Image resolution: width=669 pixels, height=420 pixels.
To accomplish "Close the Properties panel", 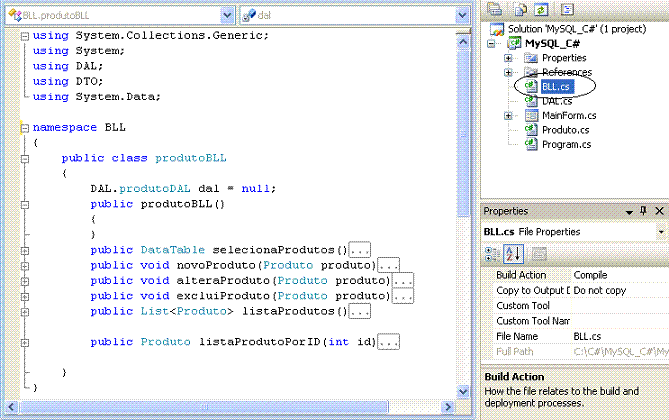I will click(x=659, y=211).
